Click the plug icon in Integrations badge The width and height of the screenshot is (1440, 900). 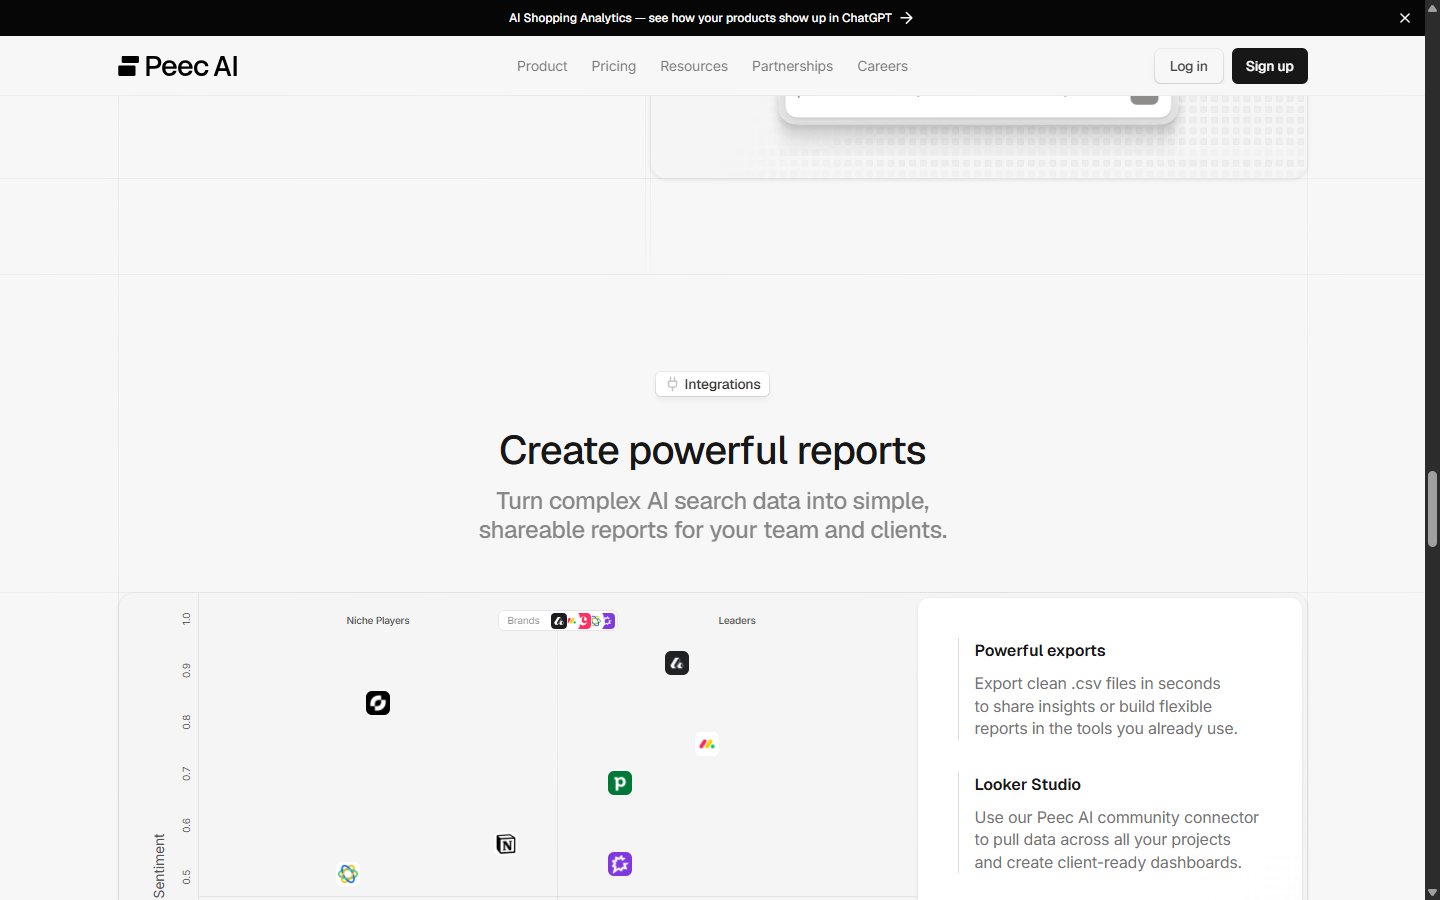(672, 384)
